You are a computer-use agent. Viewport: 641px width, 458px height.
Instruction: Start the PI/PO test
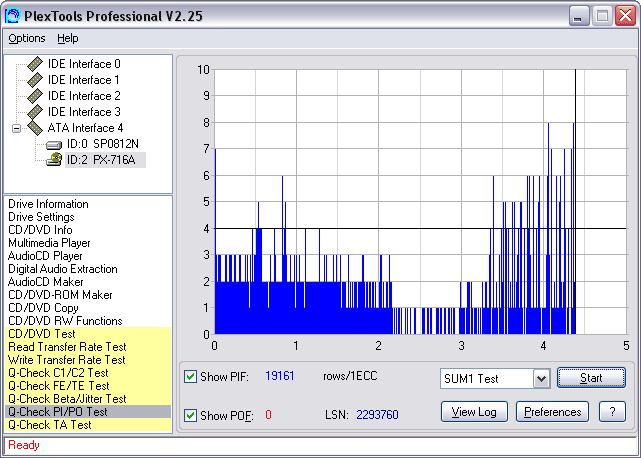[591, 378]
